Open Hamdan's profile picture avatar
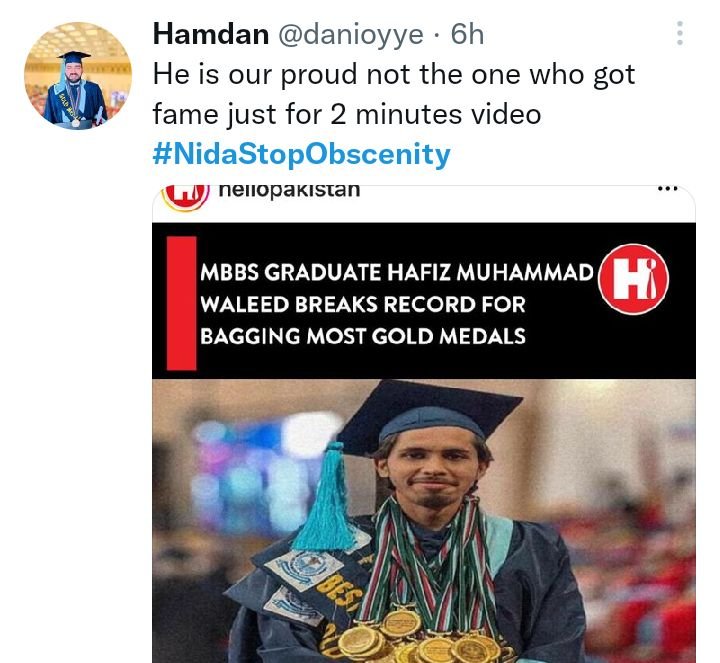Image resolution: width=720 pixels, height=663 pixels. (x=78, y=76)
